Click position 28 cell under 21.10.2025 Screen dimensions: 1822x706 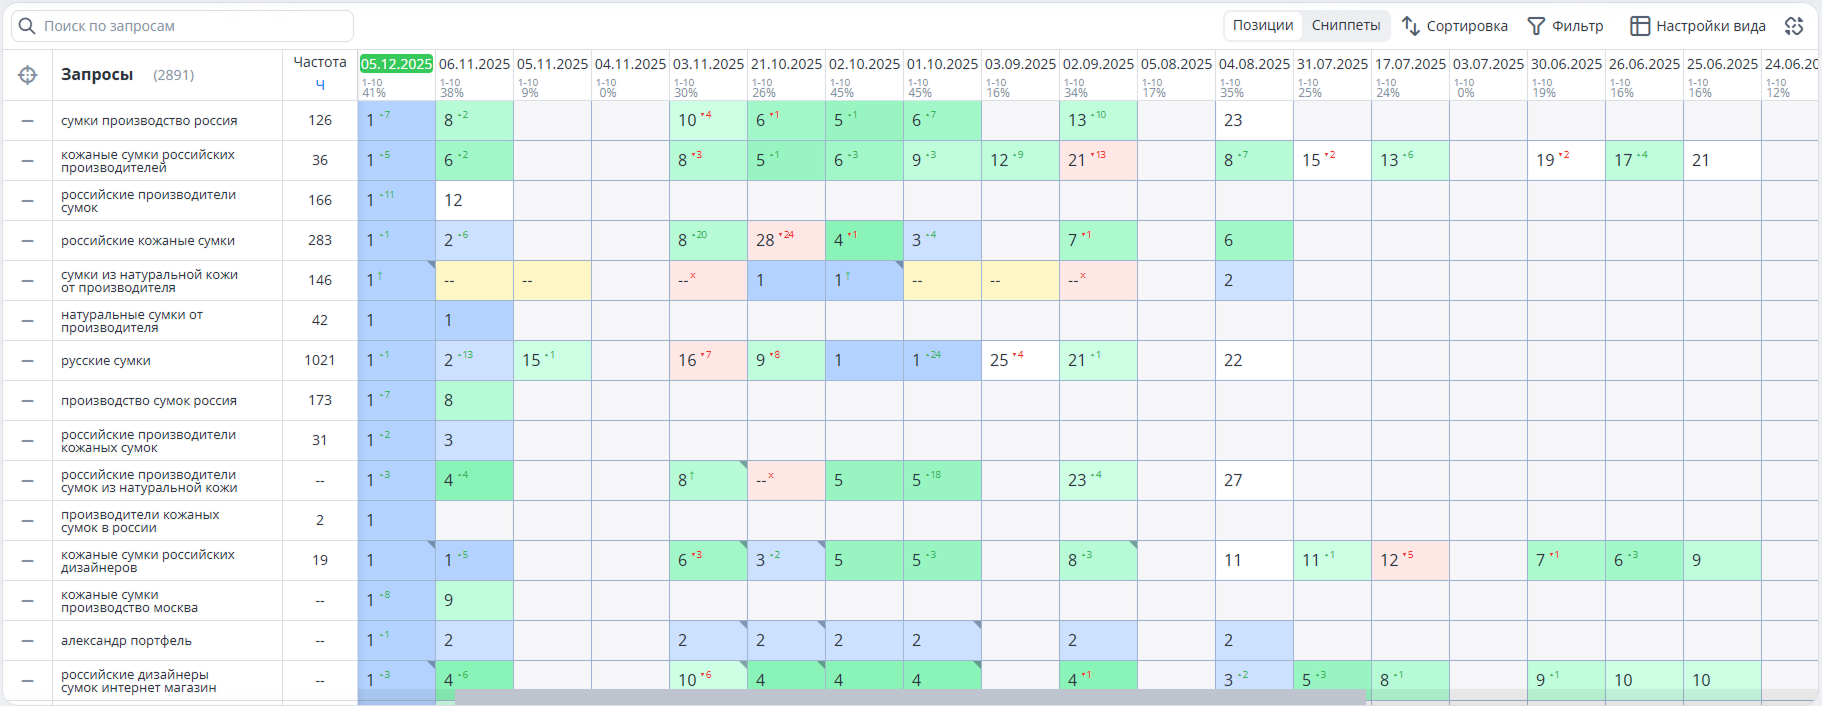pyautogui.click(x=786, y=240)
